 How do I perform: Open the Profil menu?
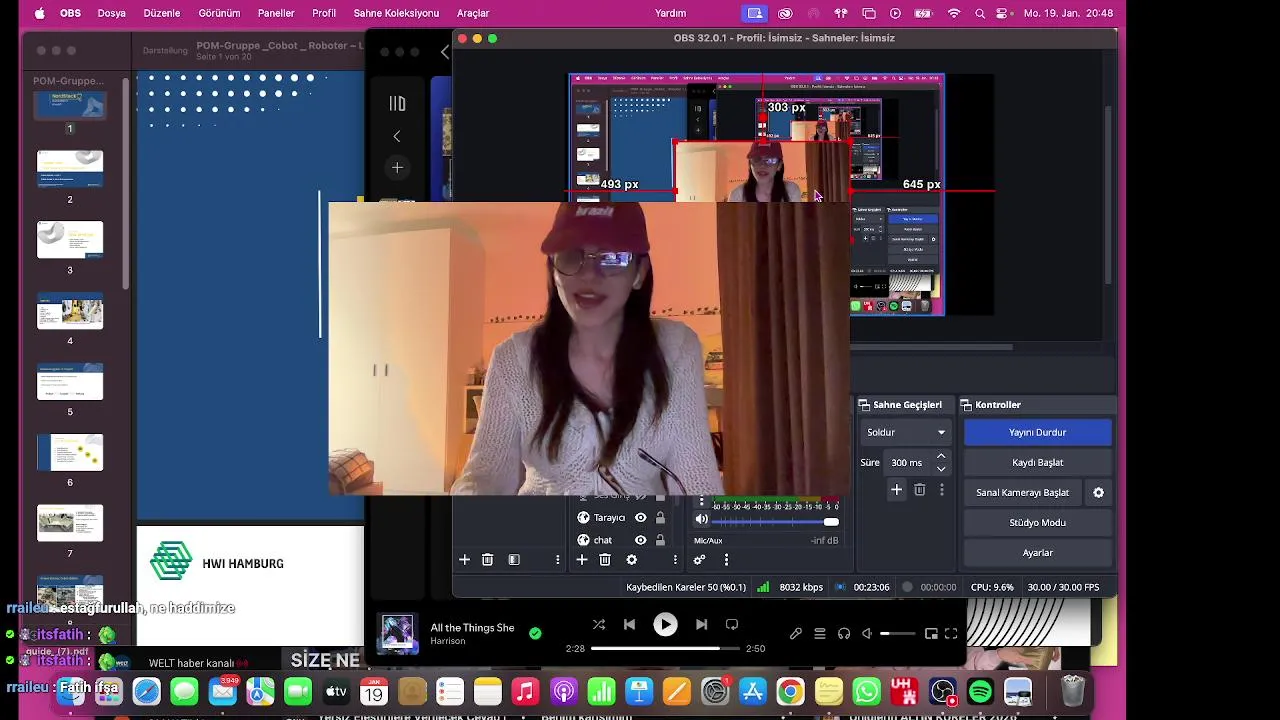[324, 13]
